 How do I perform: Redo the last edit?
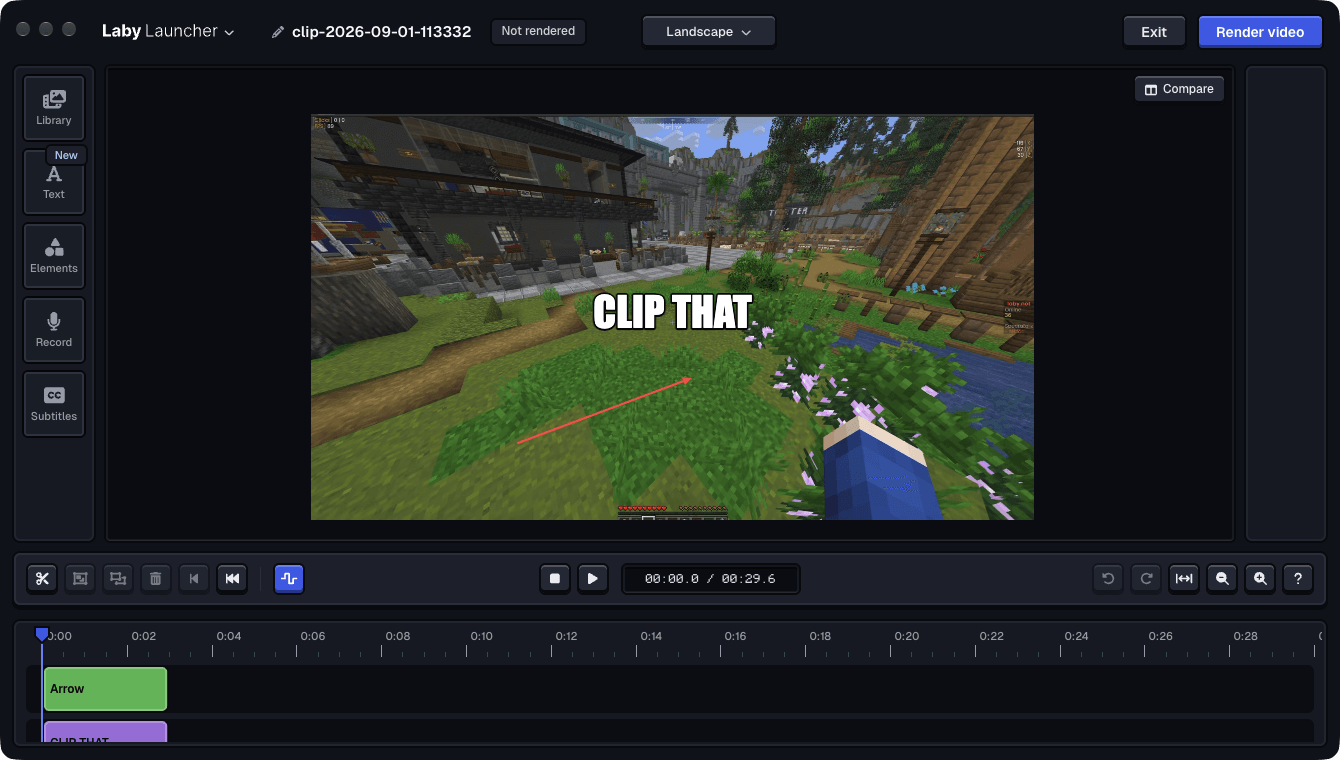pos(1146,578)
